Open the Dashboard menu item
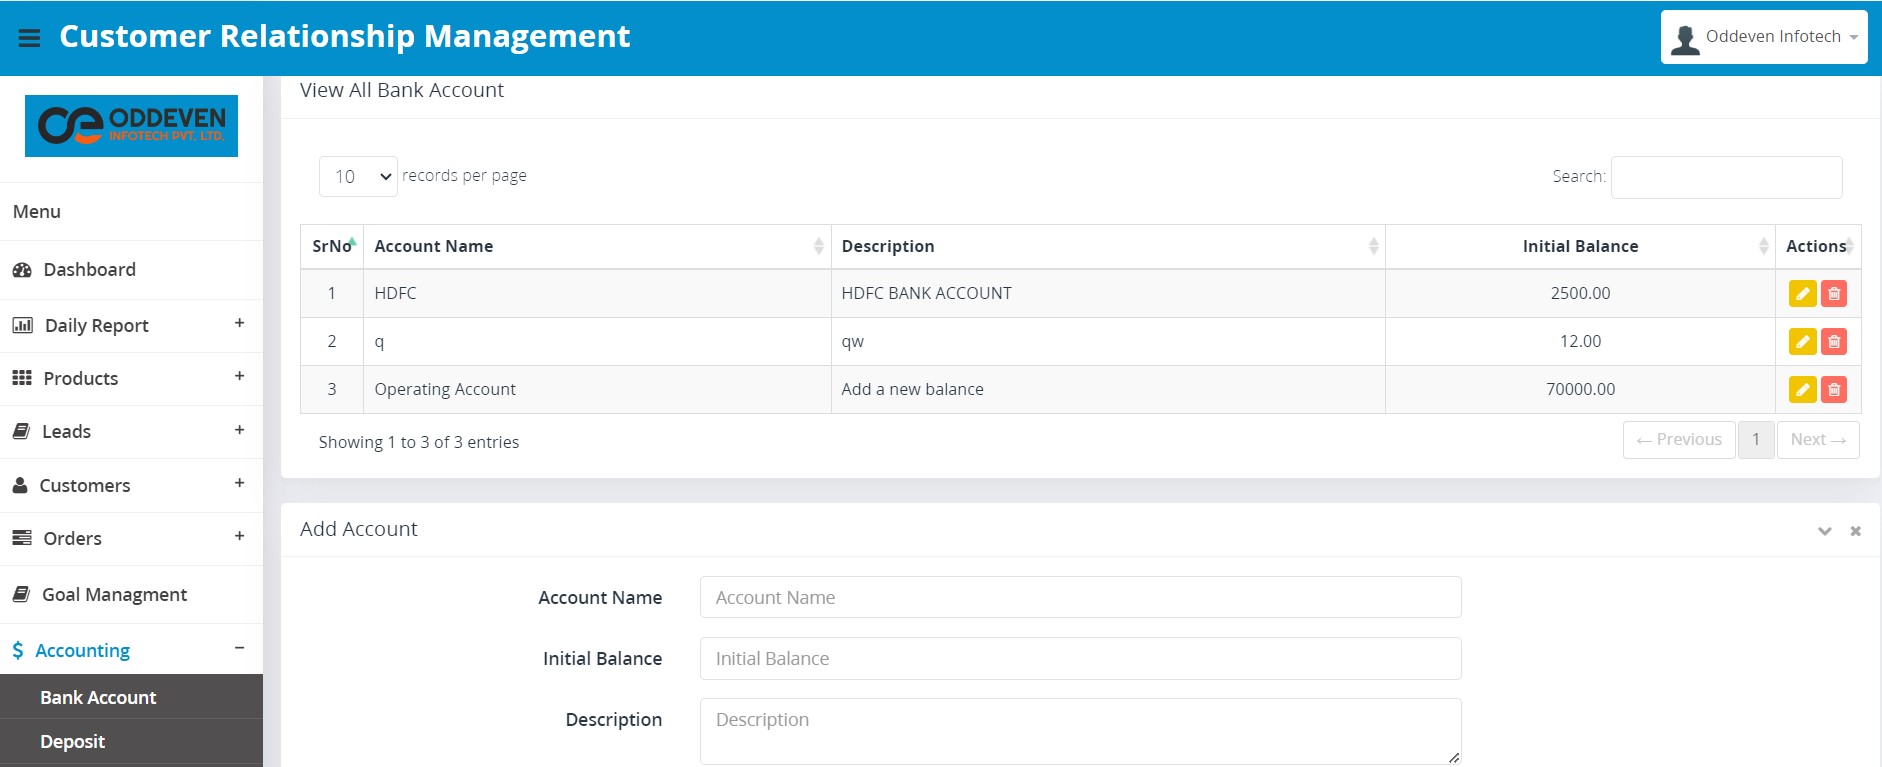Viewport: 1882px width, 767px height. coord(89,270)
